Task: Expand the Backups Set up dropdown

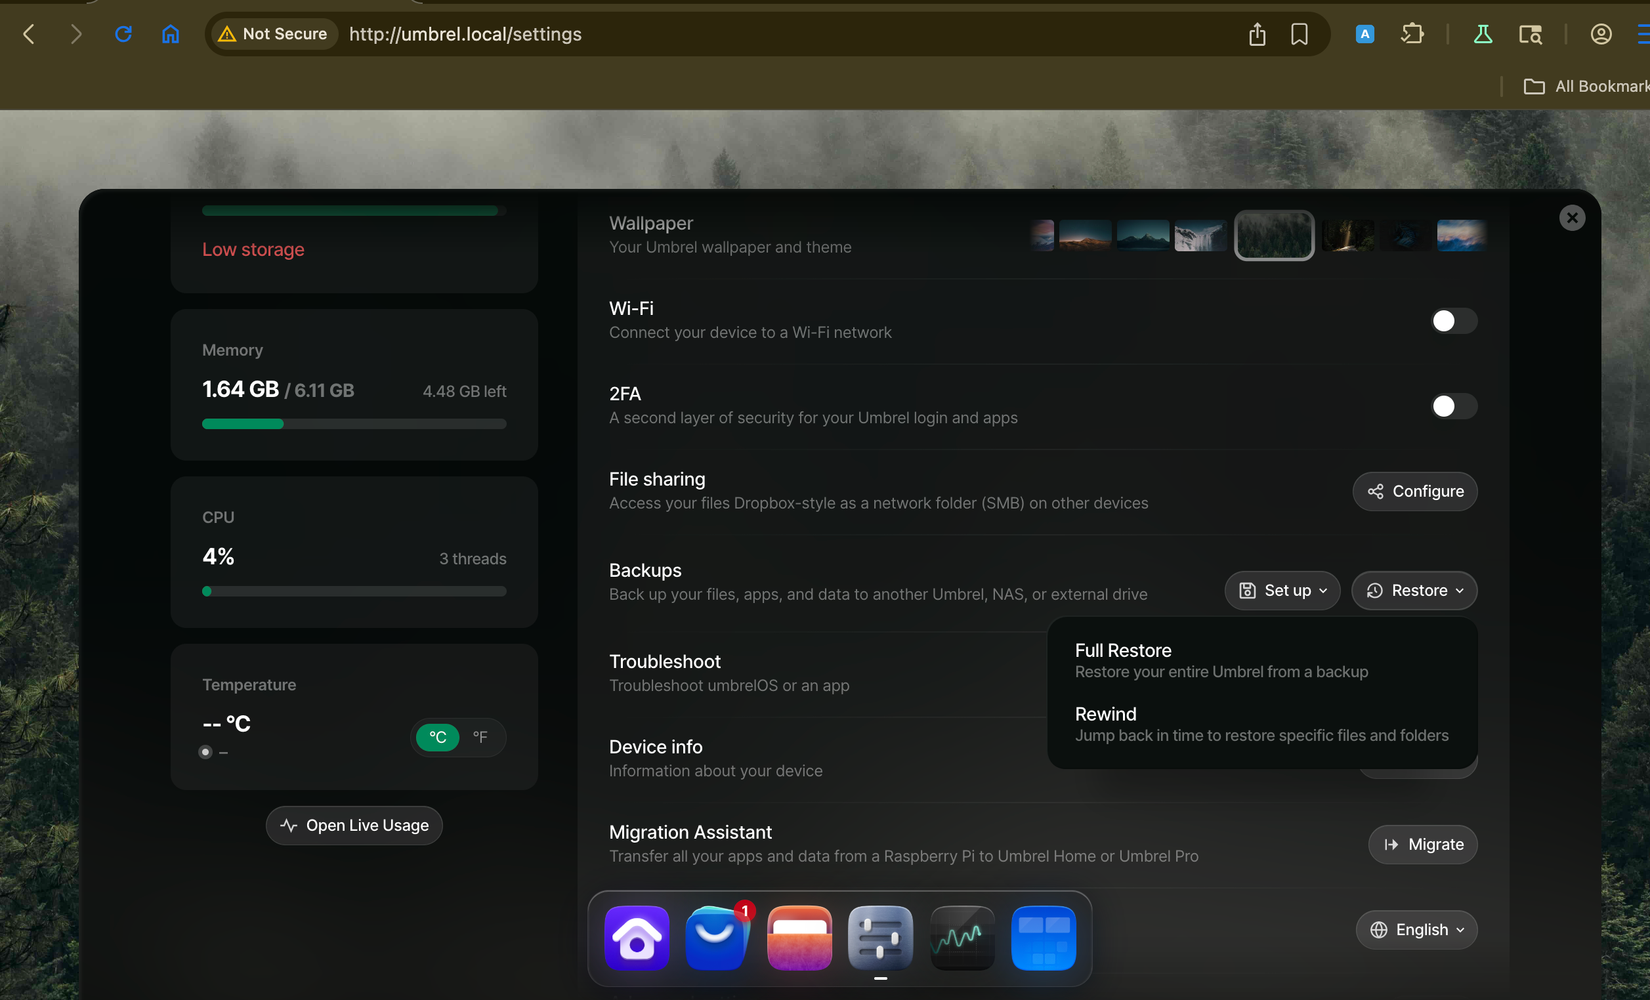Action: pos(1283,590)
